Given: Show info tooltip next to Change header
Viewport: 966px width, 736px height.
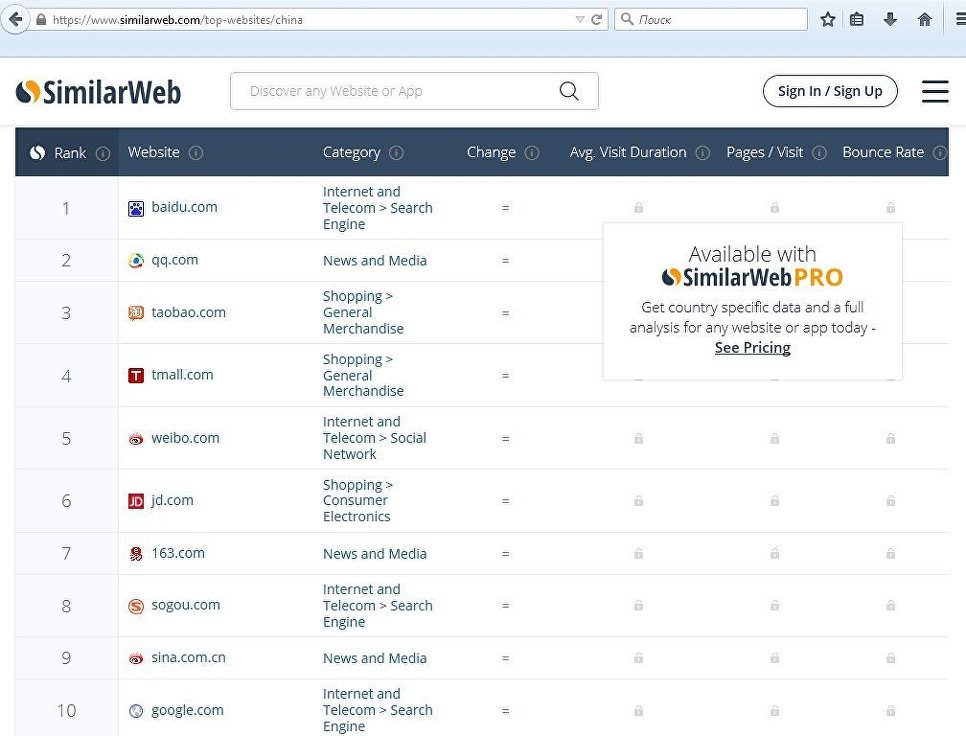Looking at the screenshot, I should (532, 152).
